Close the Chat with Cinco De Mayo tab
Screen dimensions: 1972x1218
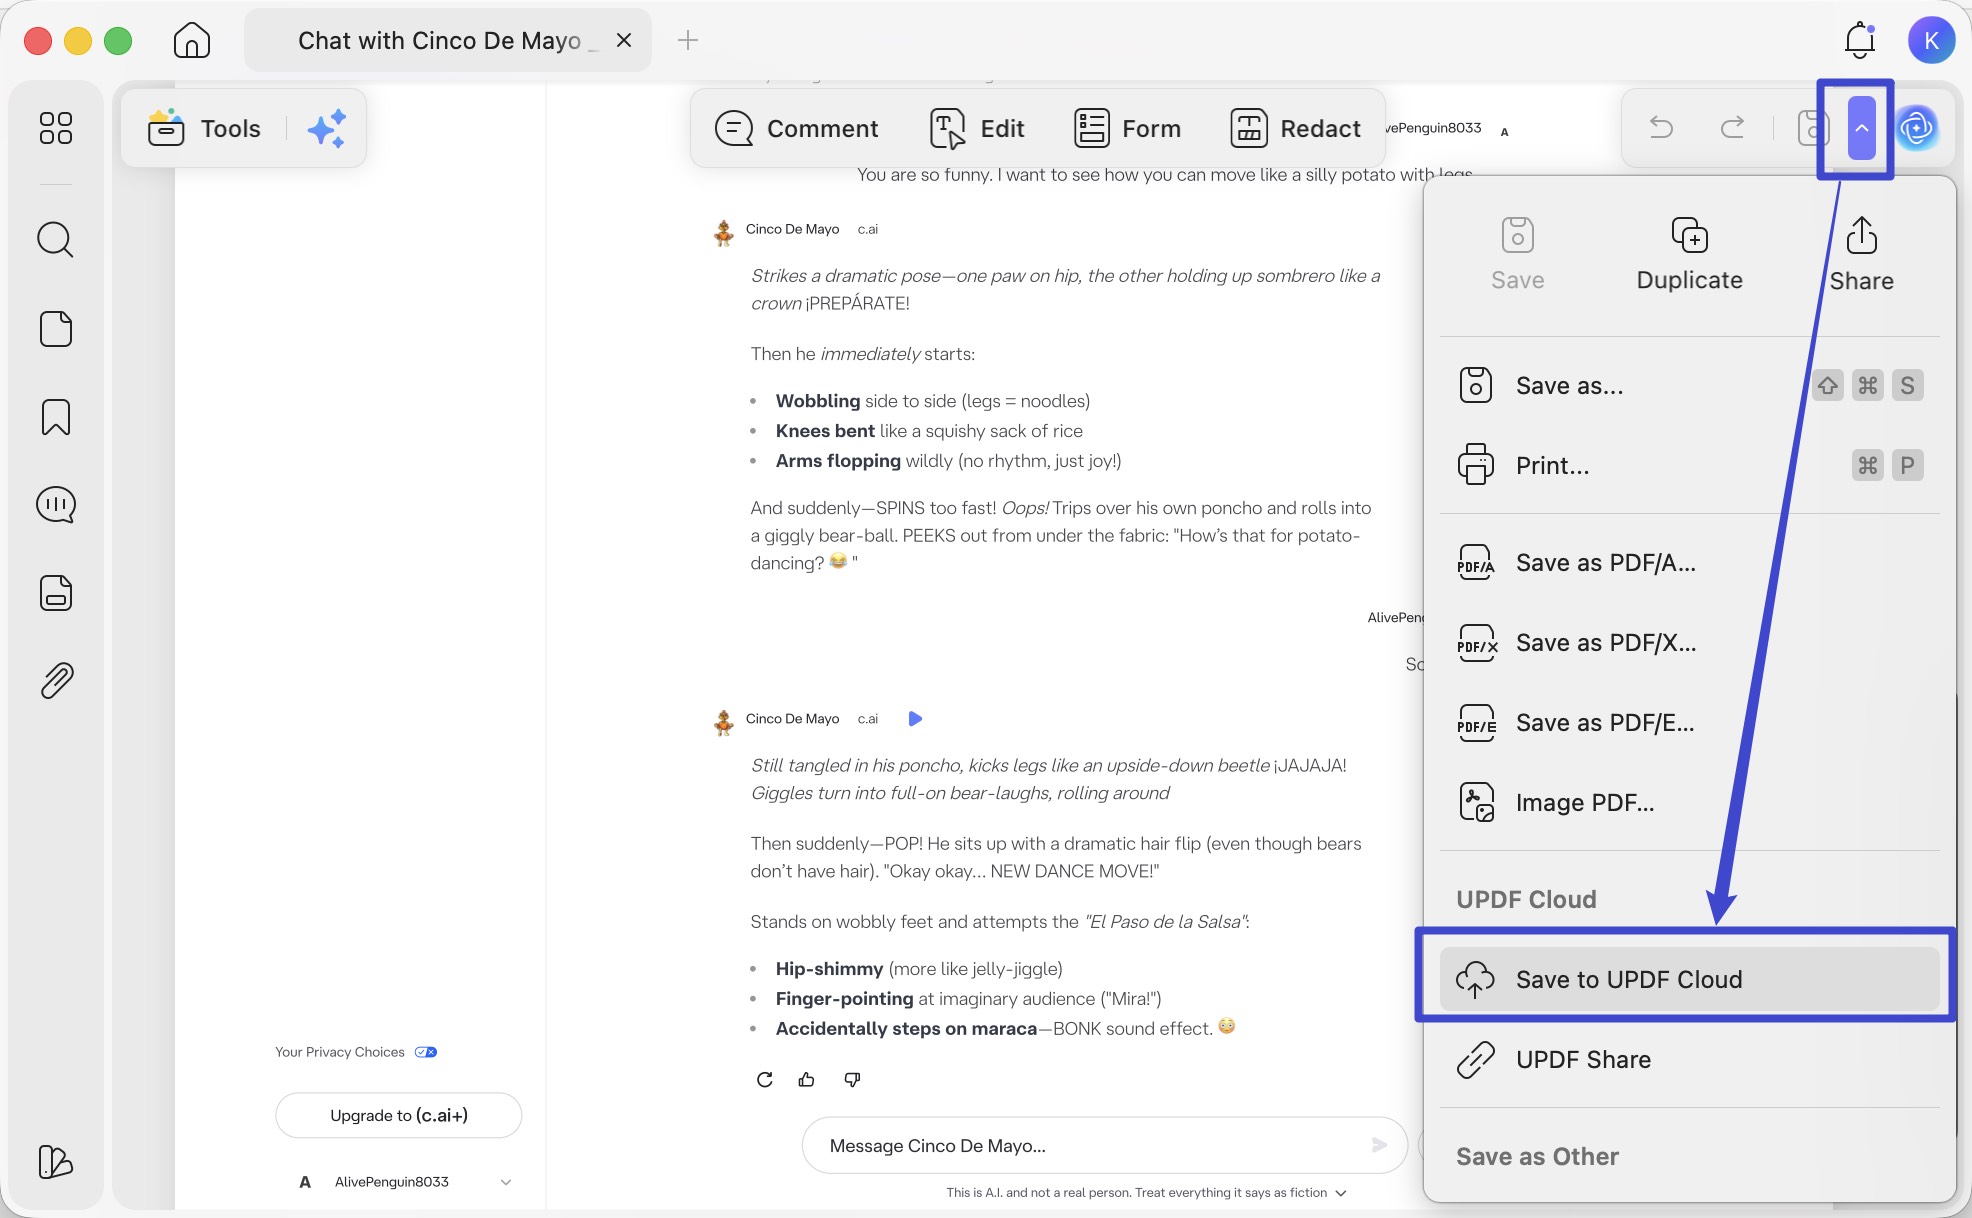[624, 40]
